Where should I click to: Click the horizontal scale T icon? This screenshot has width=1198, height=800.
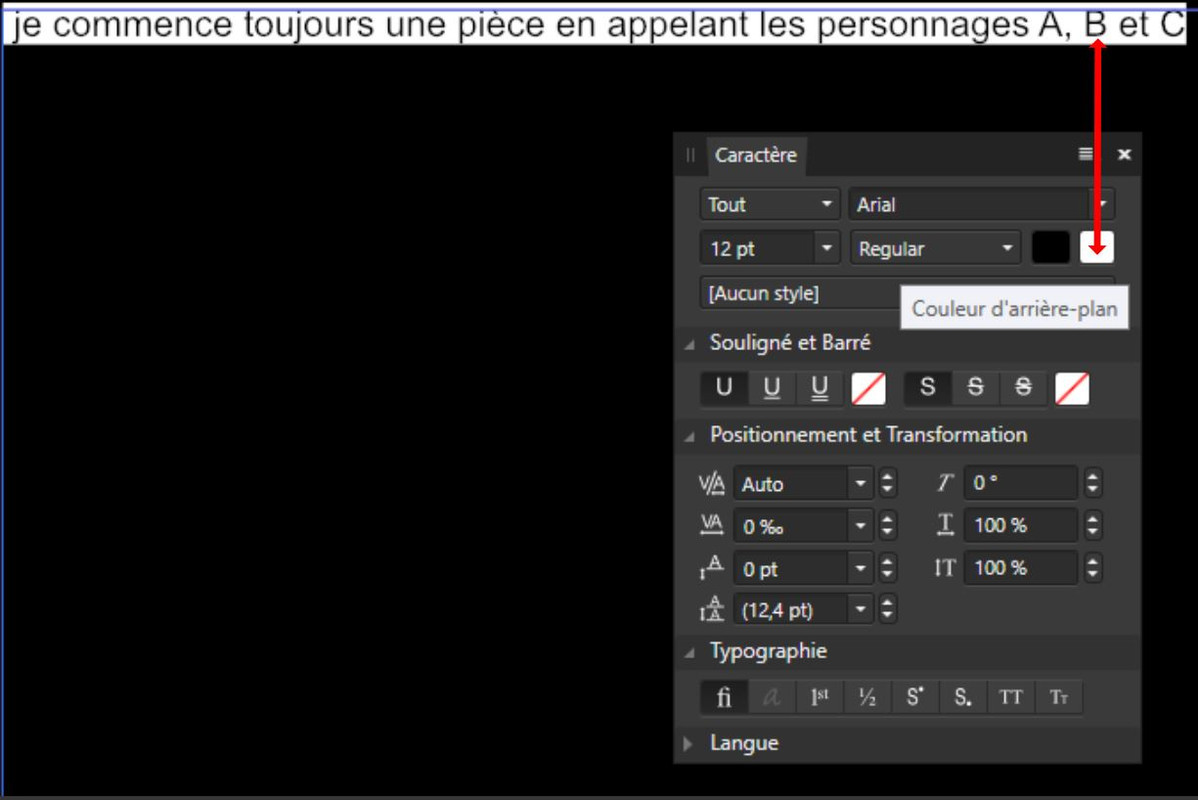coord(945,525)
